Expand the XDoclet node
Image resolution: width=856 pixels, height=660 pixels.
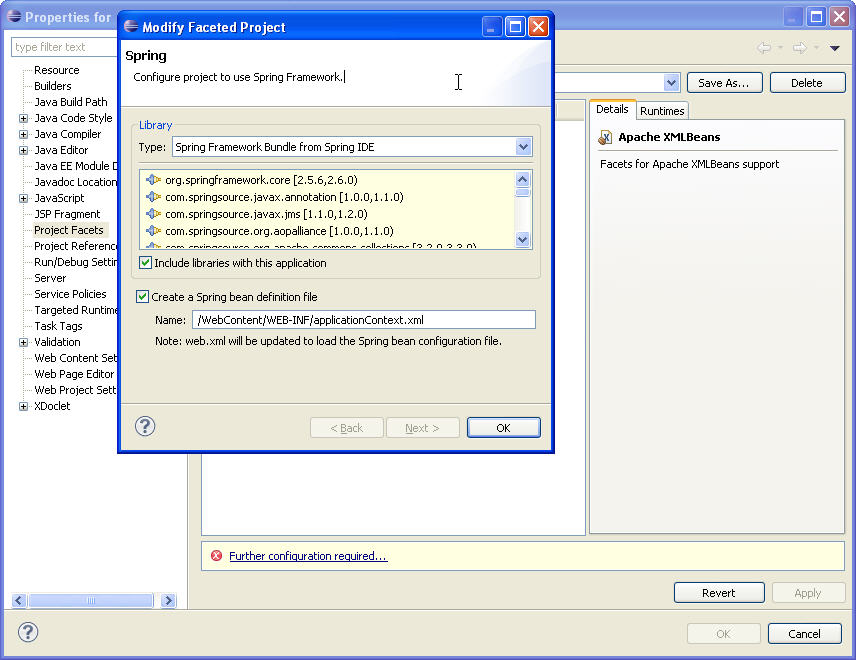(23, 406)
